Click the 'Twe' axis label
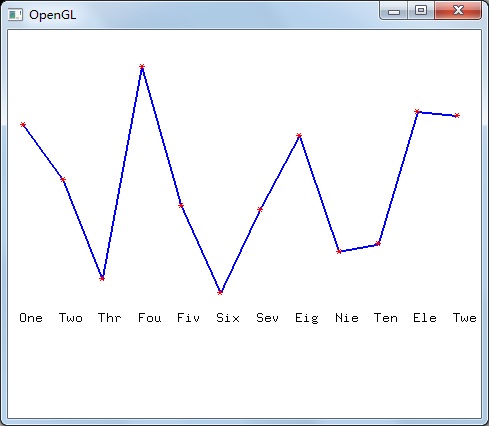 pos(465,318)
